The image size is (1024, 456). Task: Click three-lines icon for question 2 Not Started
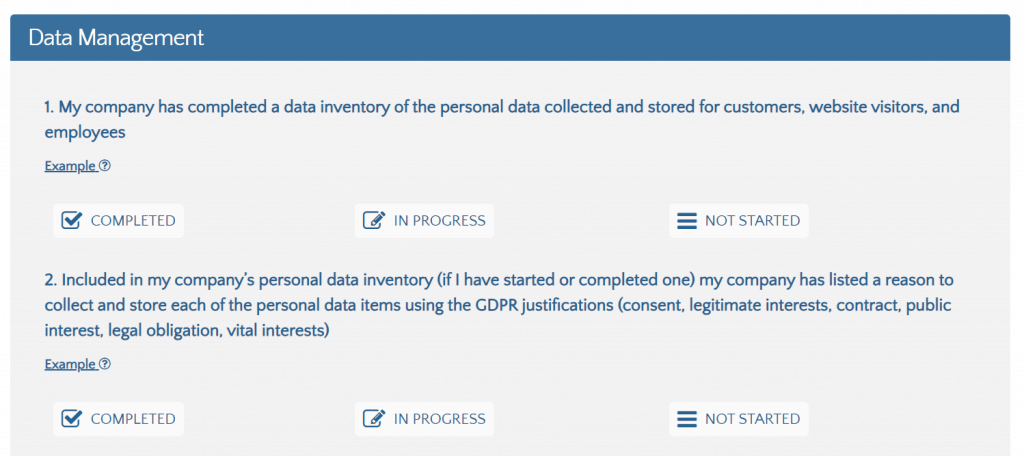(x=687, y=419)
